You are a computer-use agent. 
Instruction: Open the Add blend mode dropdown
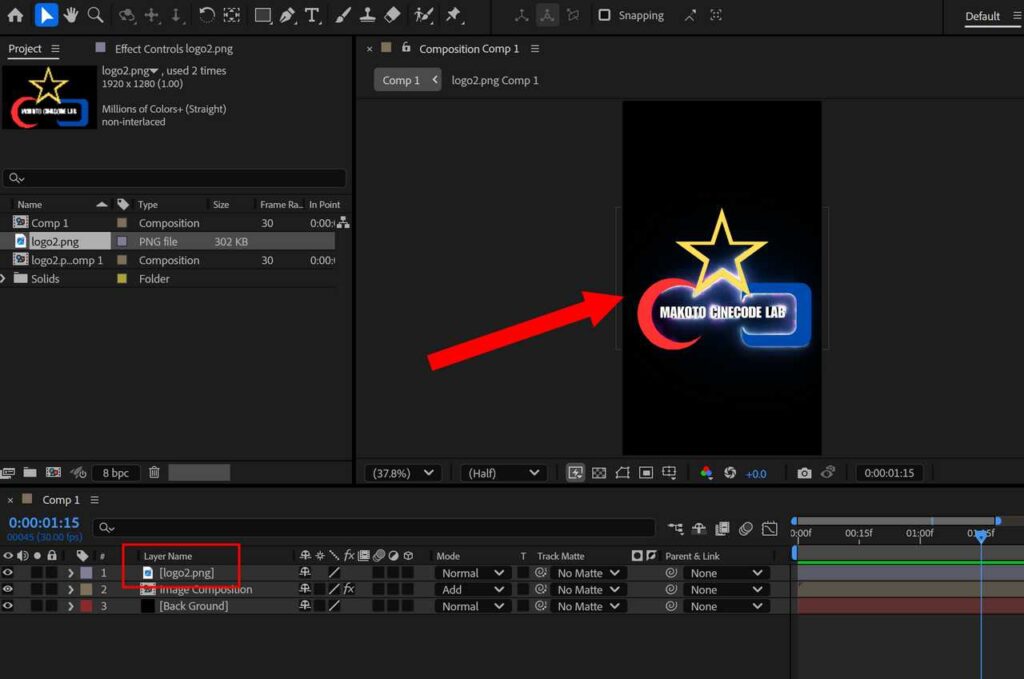pos(471,589)
